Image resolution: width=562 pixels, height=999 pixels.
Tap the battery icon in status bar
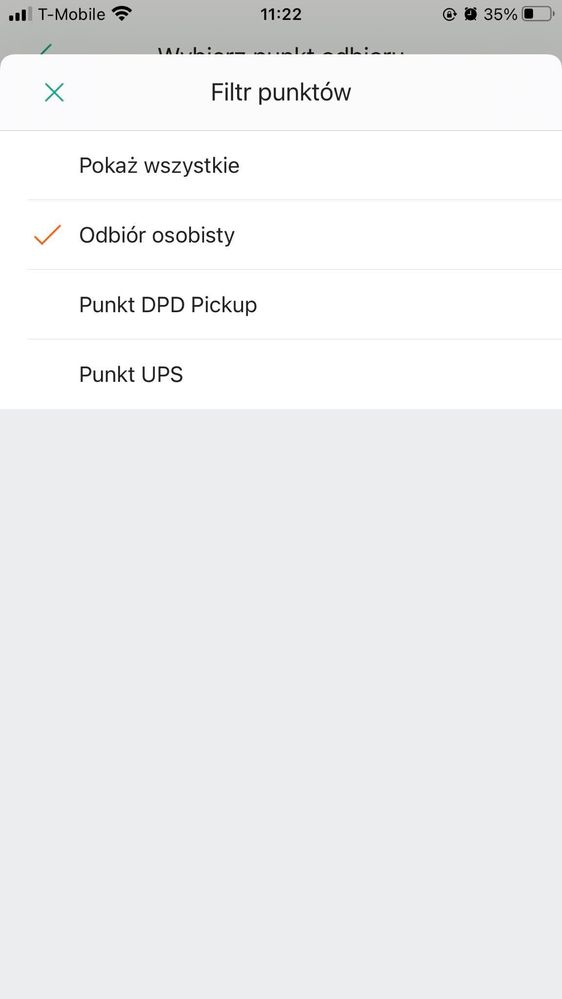[x=538, y=14]
